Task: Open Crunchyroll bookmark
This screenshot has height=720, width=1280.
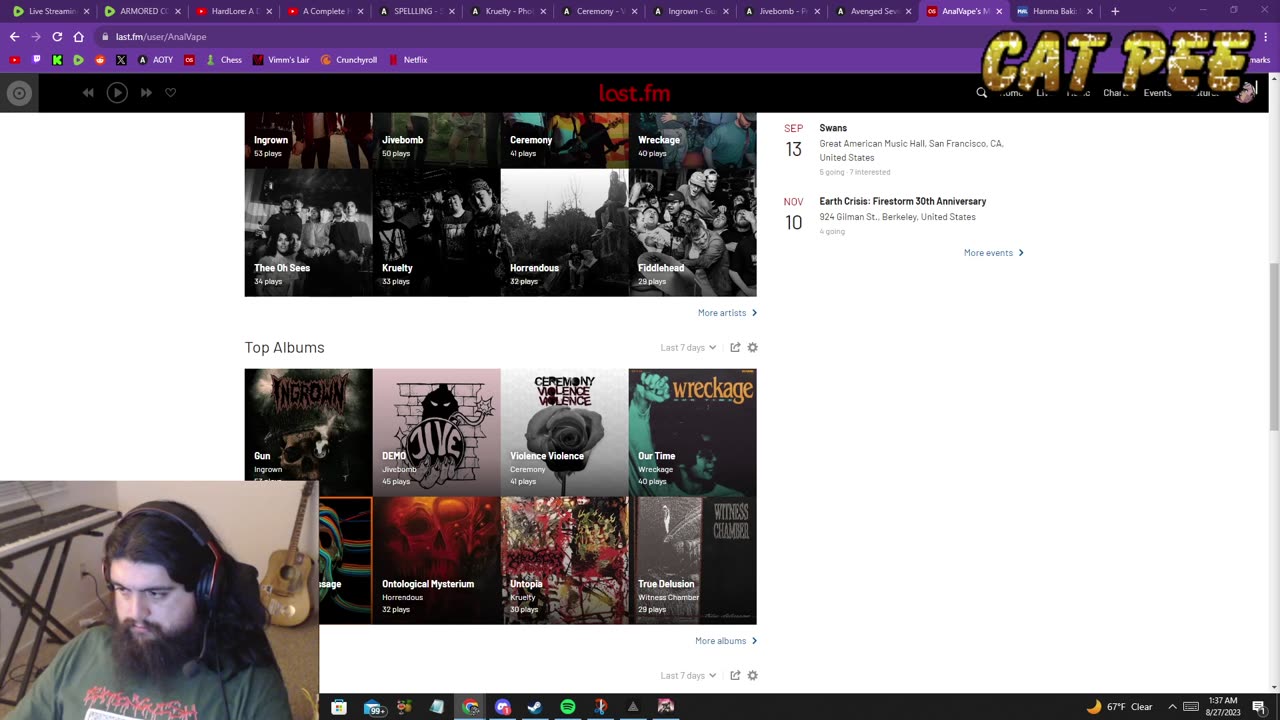Action: (349, 60)
